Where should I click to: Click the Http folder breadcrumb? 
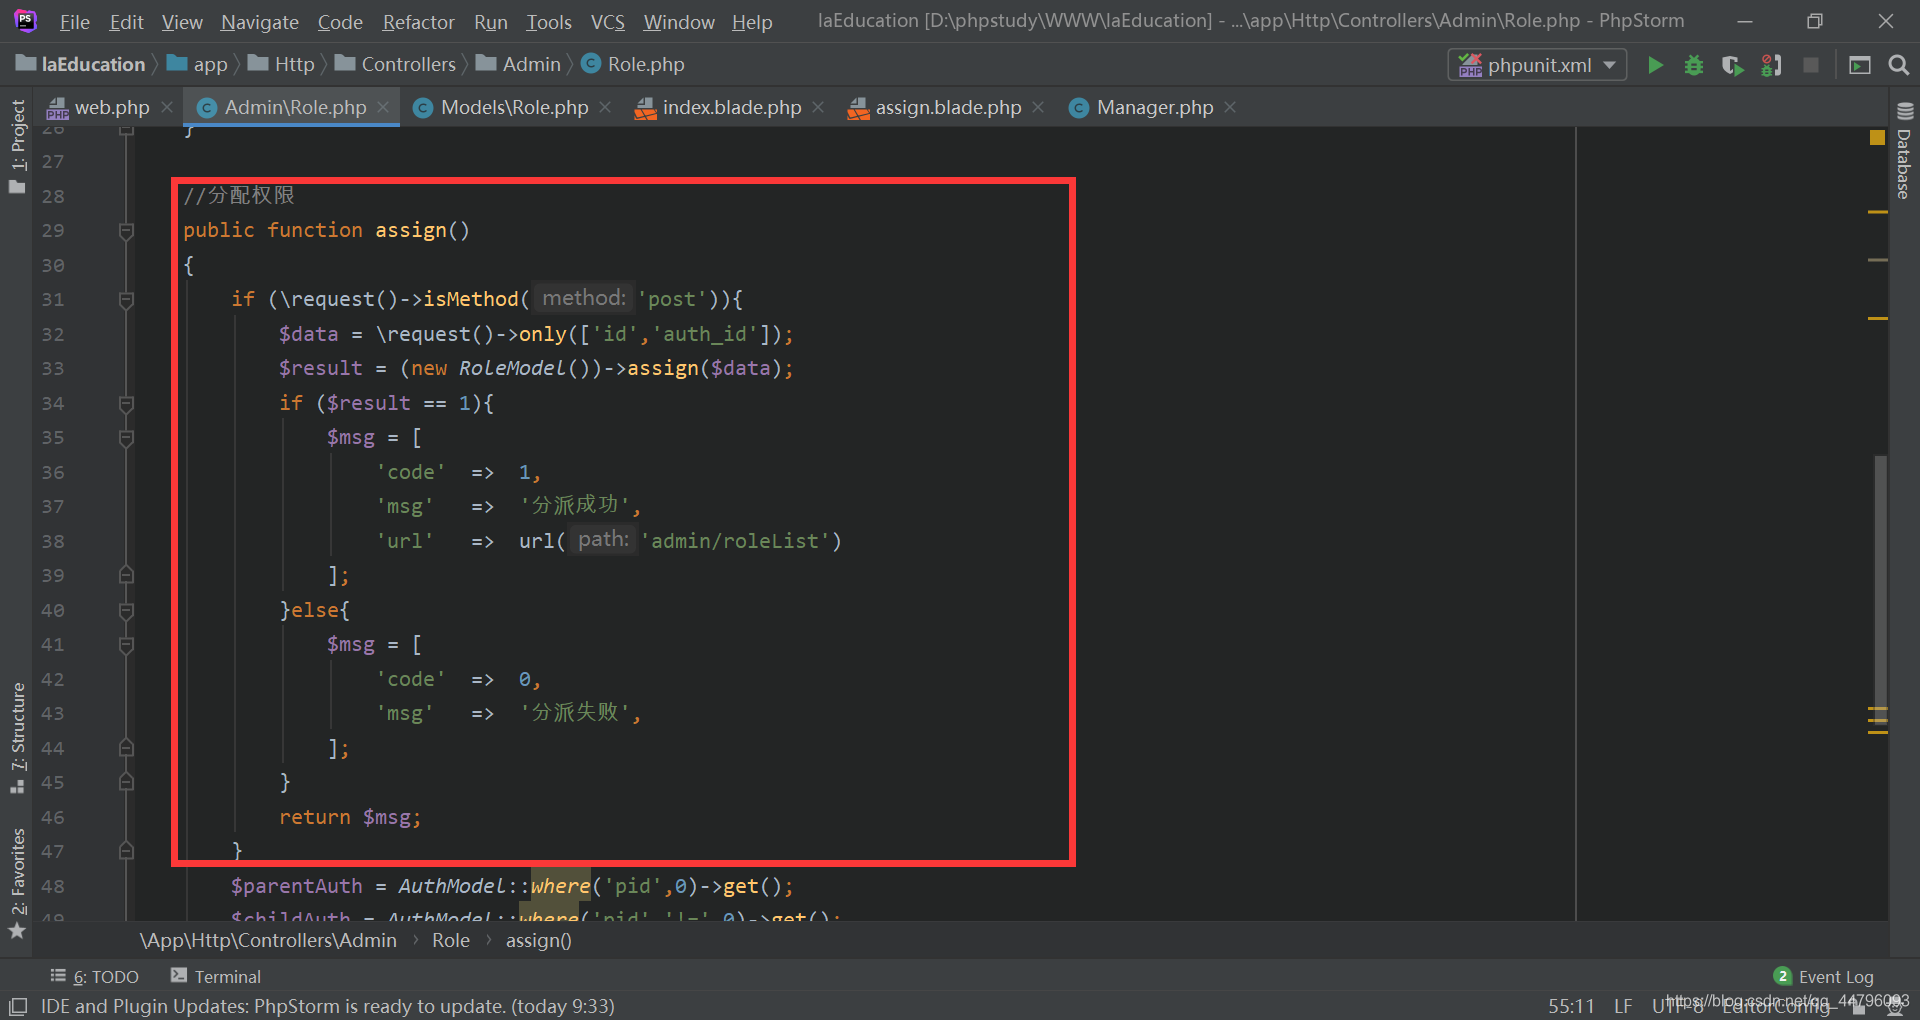coord(282,64)
